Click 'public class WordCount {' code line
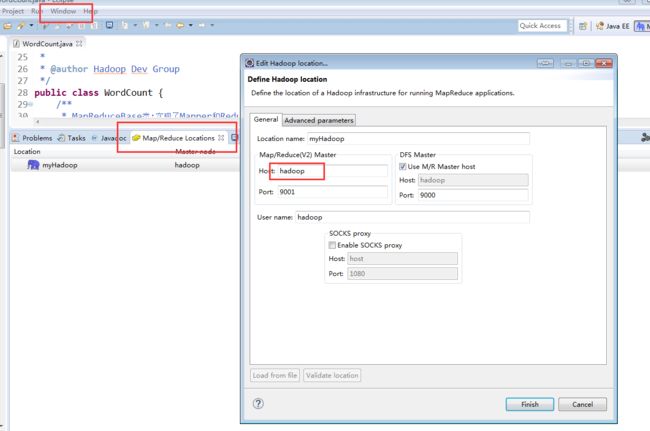The width and height of the screenshot is (650, 431). [99, 92]
